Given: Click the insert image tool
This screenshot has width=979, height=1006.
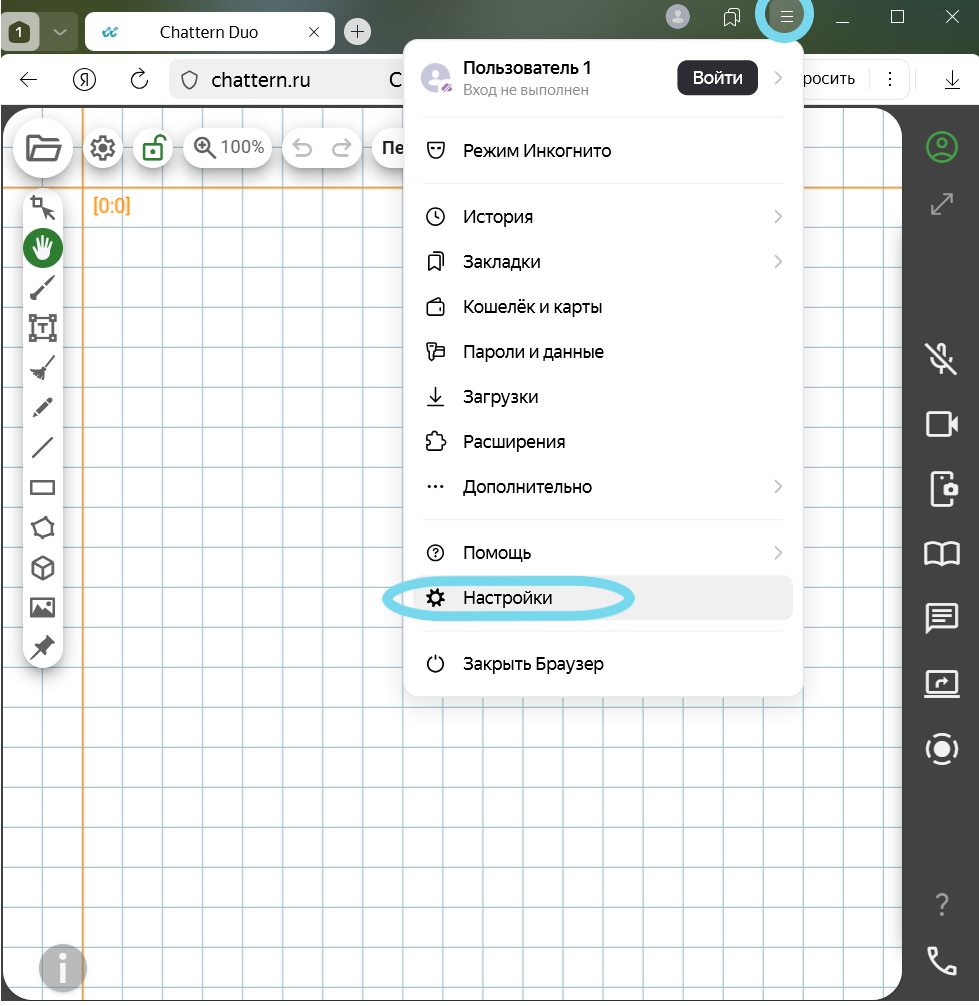Looking at the screenshot, I should click(43, 608).
